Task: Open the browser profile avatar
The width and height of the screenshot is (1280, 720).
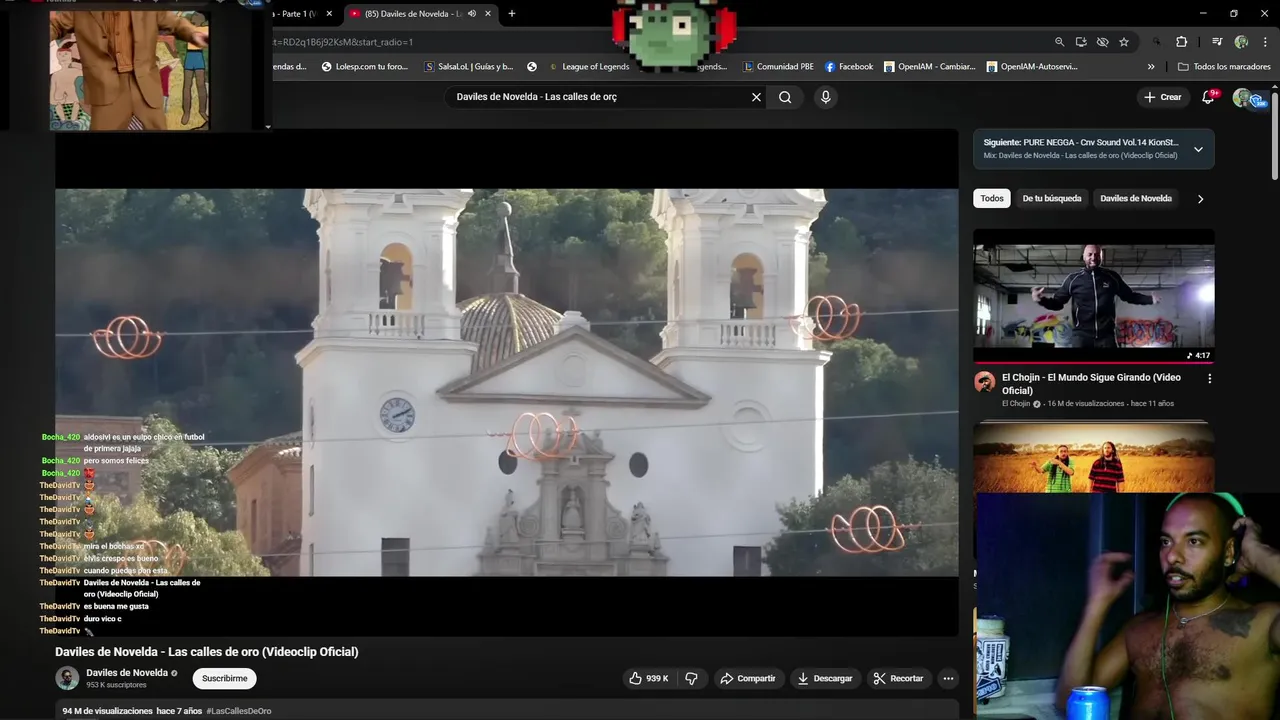Action: pyautogui.click(x=1241, y=42)
